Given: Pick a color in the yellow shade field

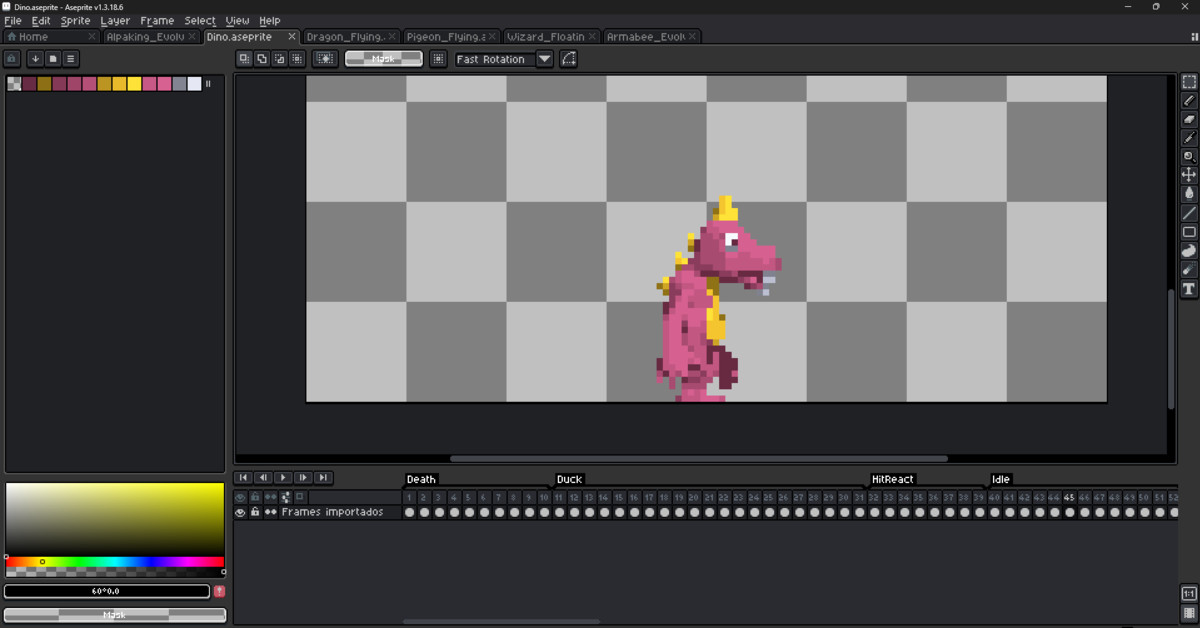Looking at the screenshot, I should click(115, 519).
